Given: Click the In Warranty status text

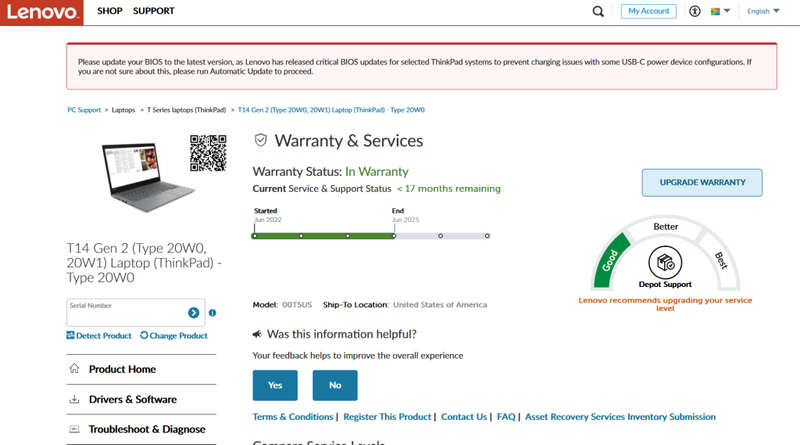Looking at the screenshot, I should pyautogui.click(x=377, y=171).
